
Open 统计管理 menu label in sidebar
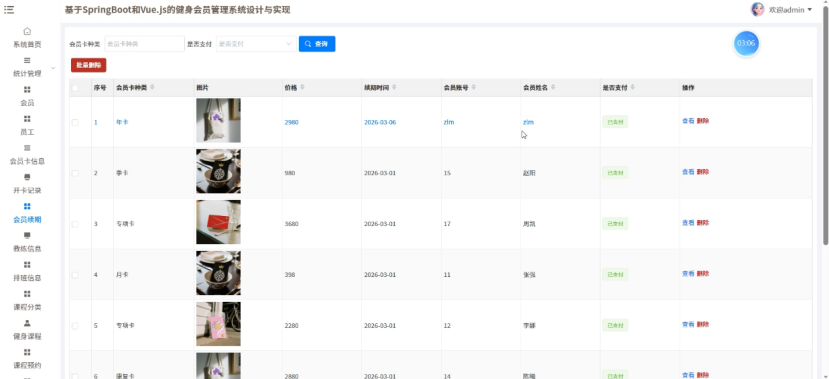coord(27,73)
